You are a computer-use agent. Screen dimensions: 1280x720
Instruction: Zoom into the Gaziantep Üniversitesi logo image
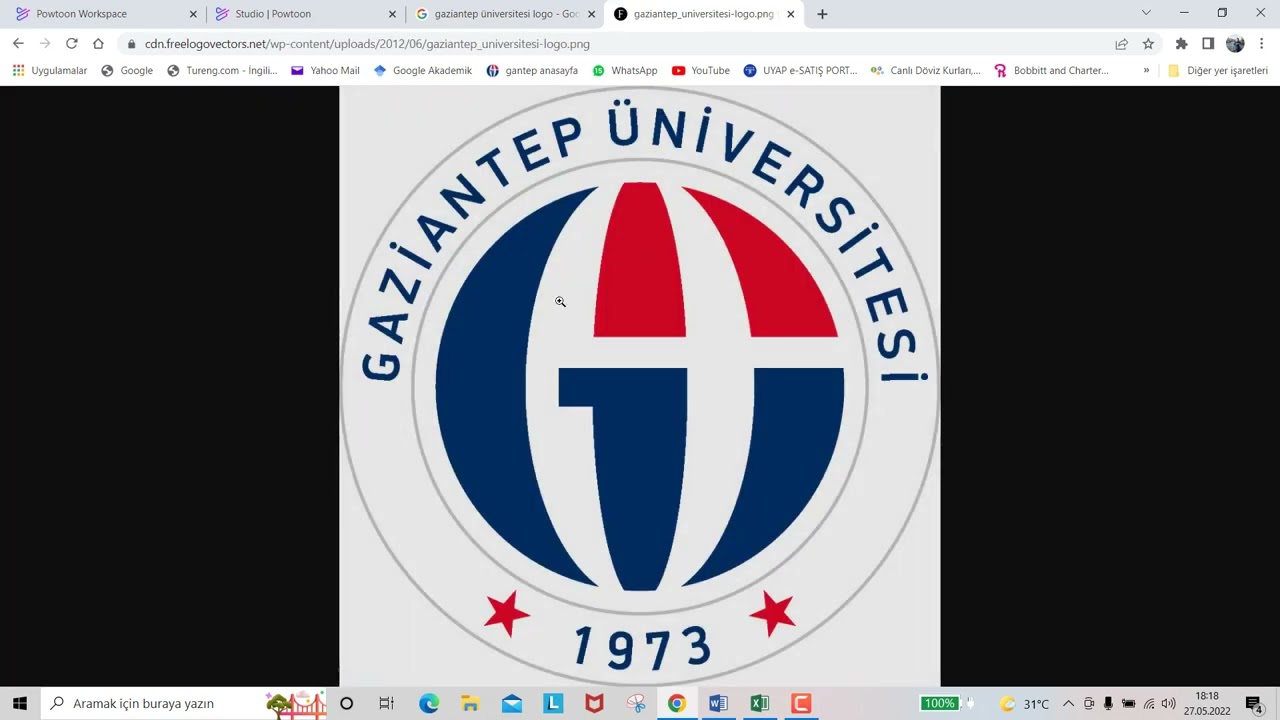click(640, 386)
